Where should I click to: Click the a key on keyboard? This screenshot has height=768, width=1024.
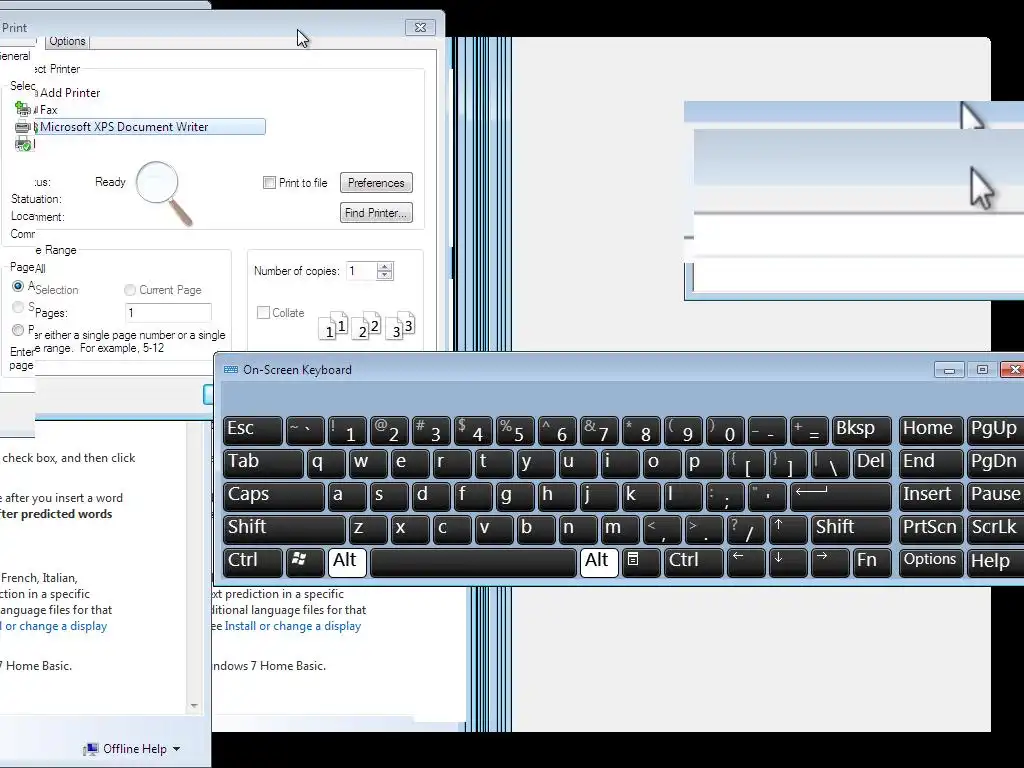click(347, 497)
